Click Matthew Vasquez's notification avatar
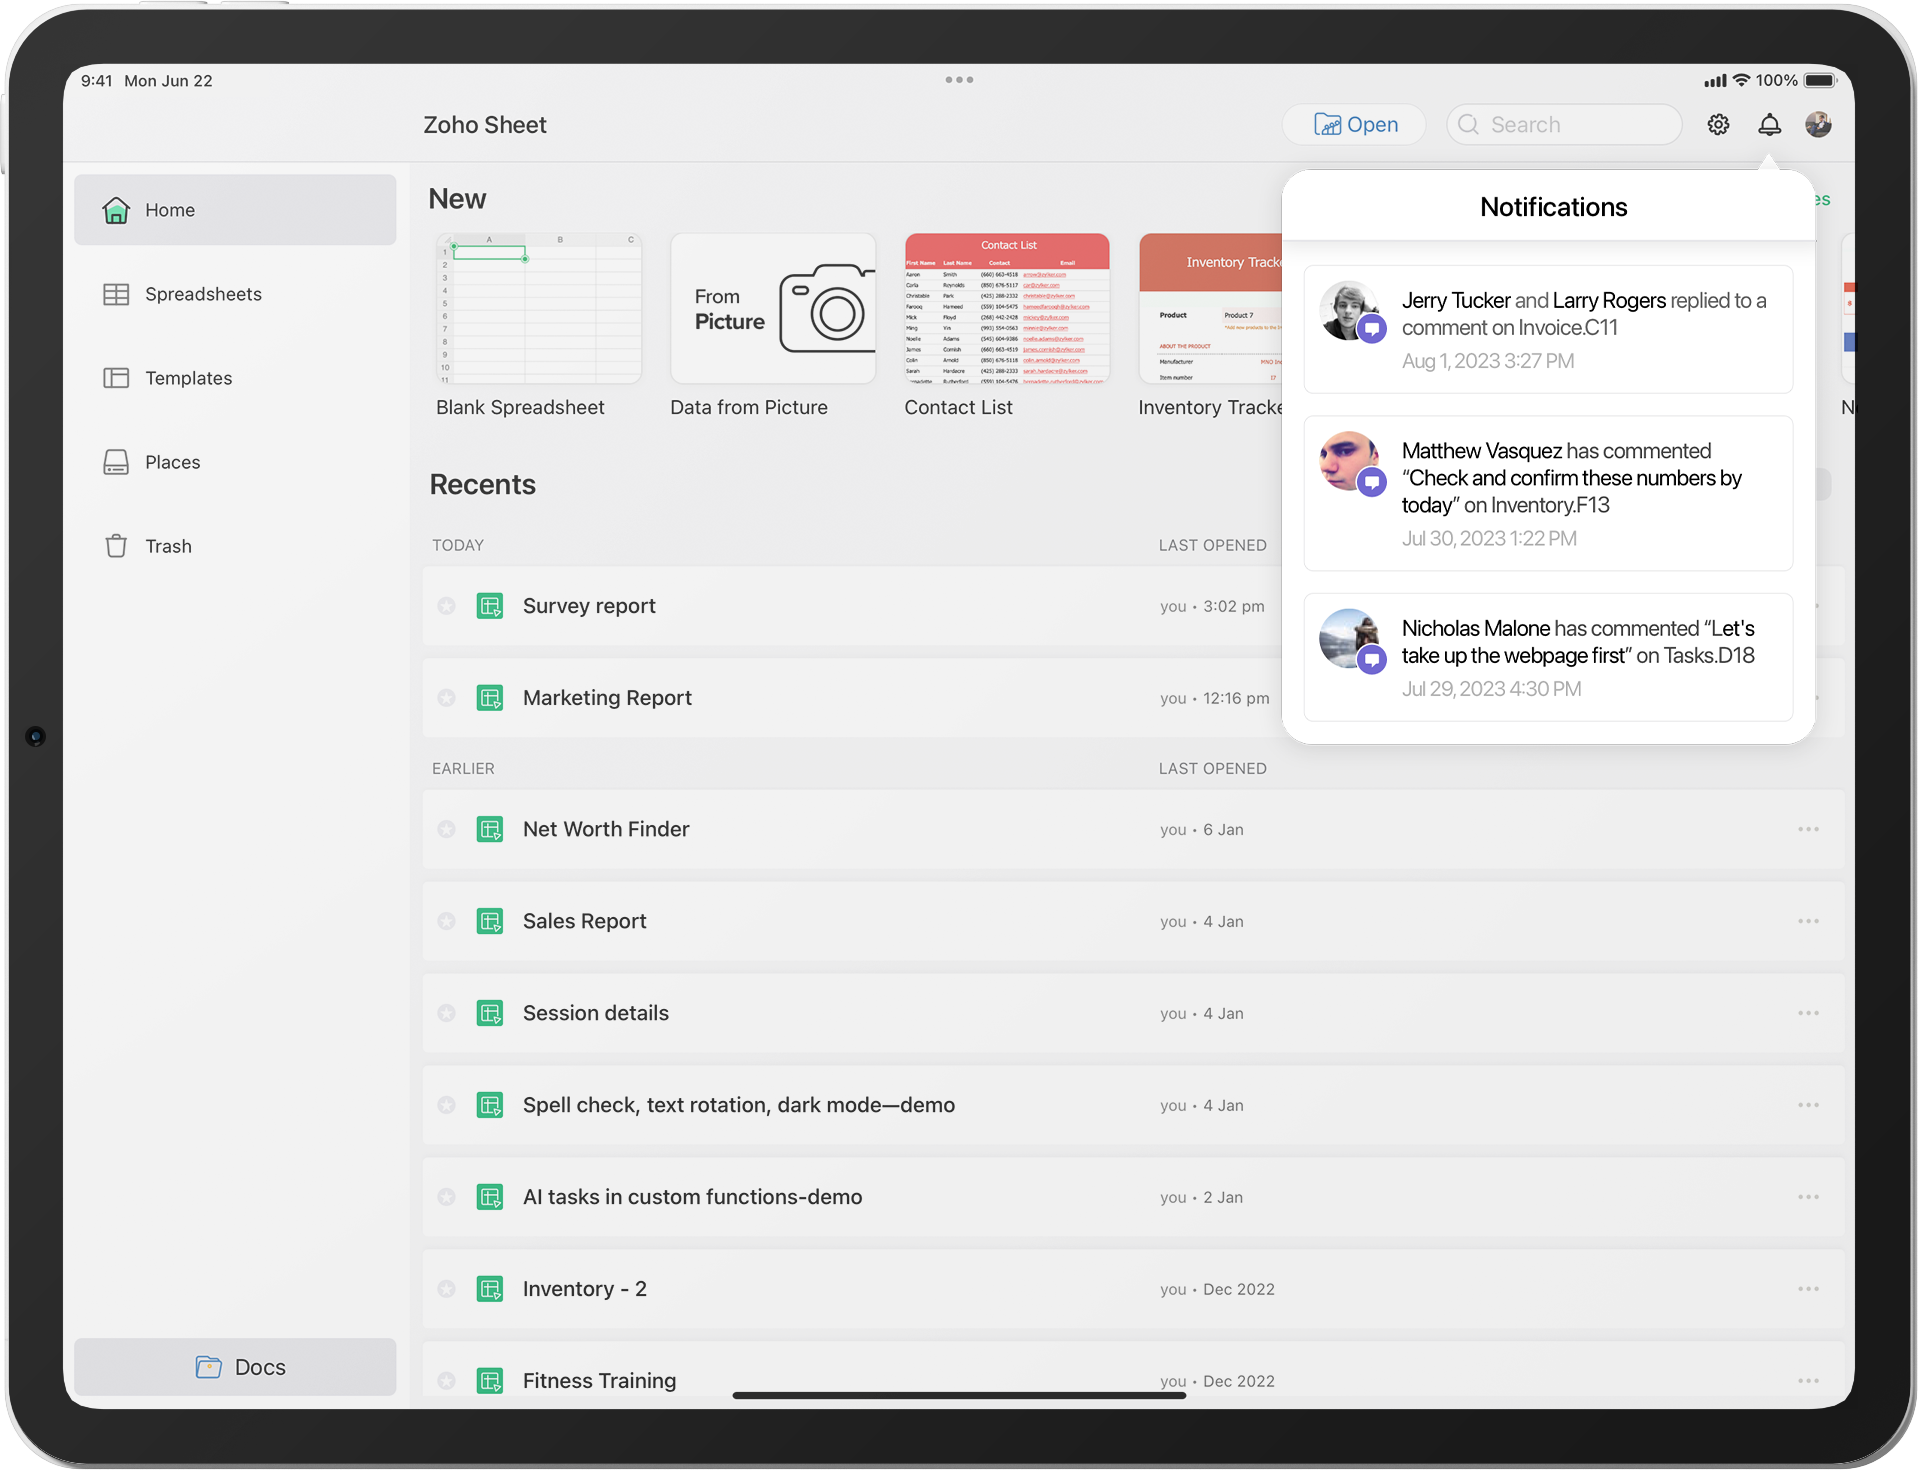 [1350, 461]
